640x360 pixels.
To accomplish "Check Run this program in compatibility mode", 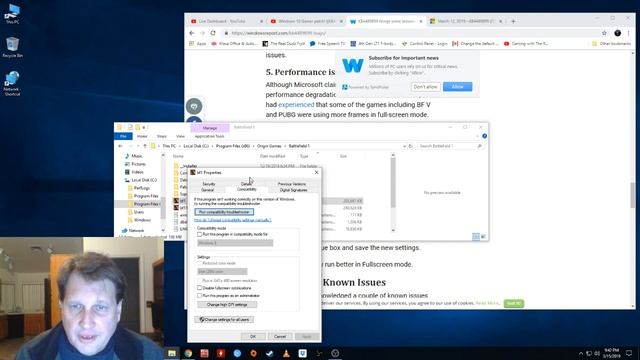I will pos(200,234).
